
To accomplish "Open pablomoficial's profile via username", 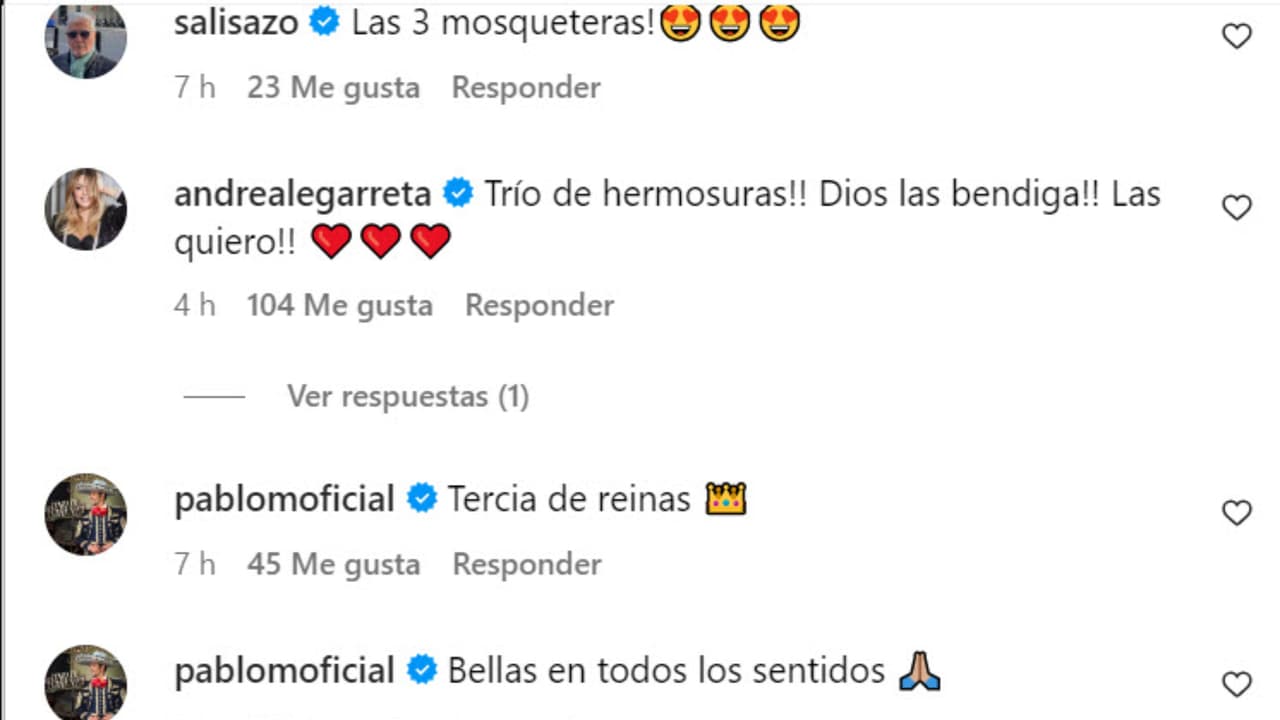I will pos(284,498).
